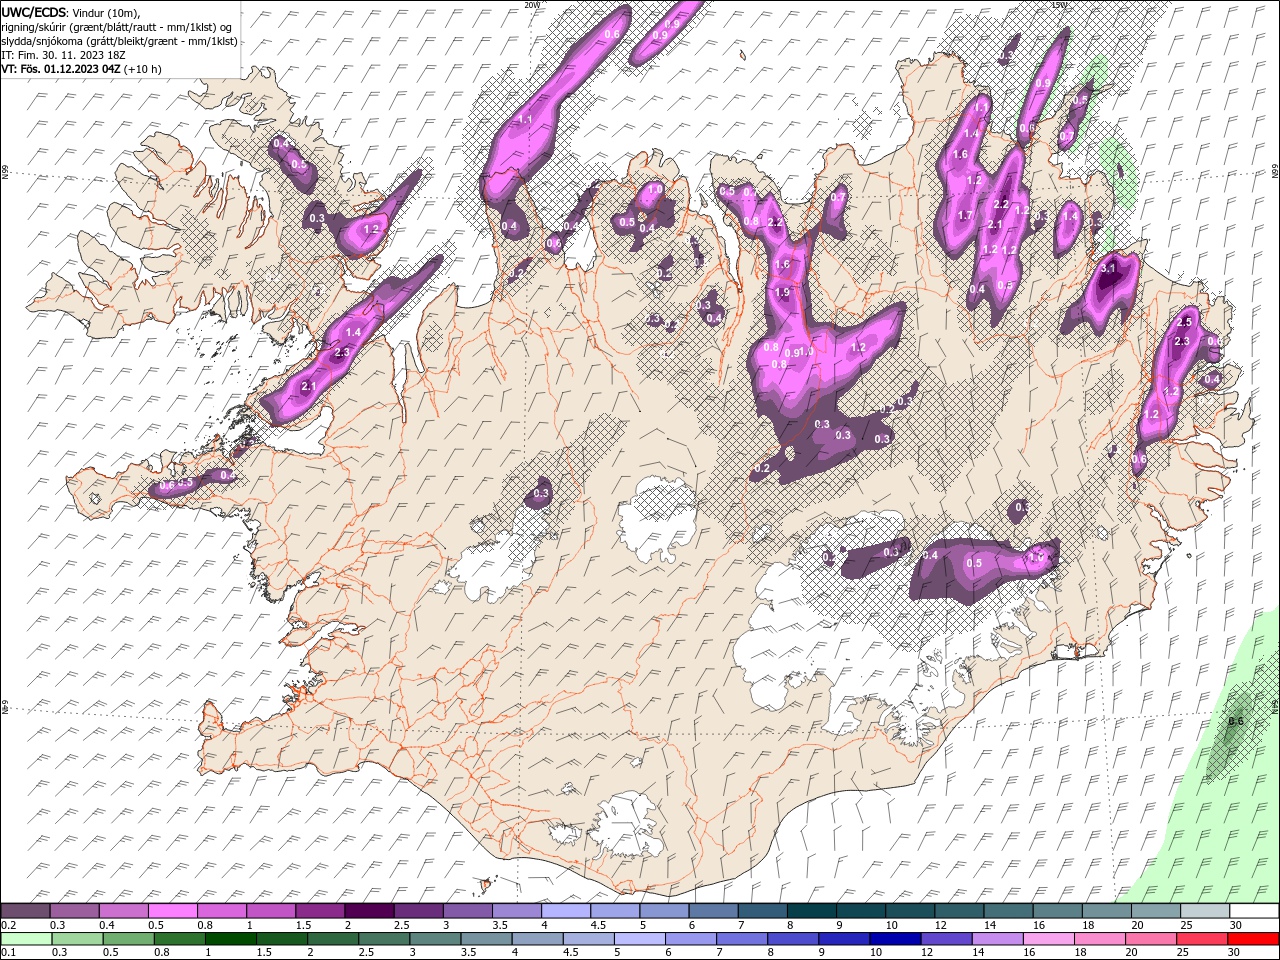Click the IT: Fim. 30. 11. 2023 18Z line
Image resolution: width=1280 pixels, height=960 pixels.
(64, 55)
